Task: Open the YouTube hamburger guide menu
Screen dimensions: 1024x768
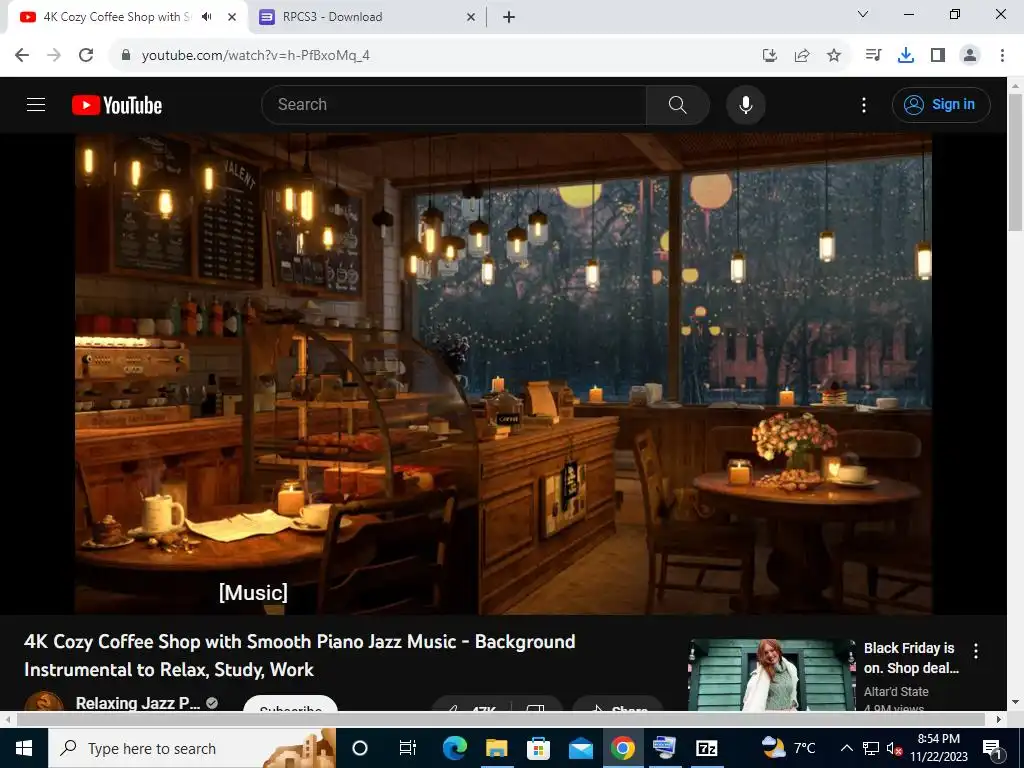Action: click(36, 104)
